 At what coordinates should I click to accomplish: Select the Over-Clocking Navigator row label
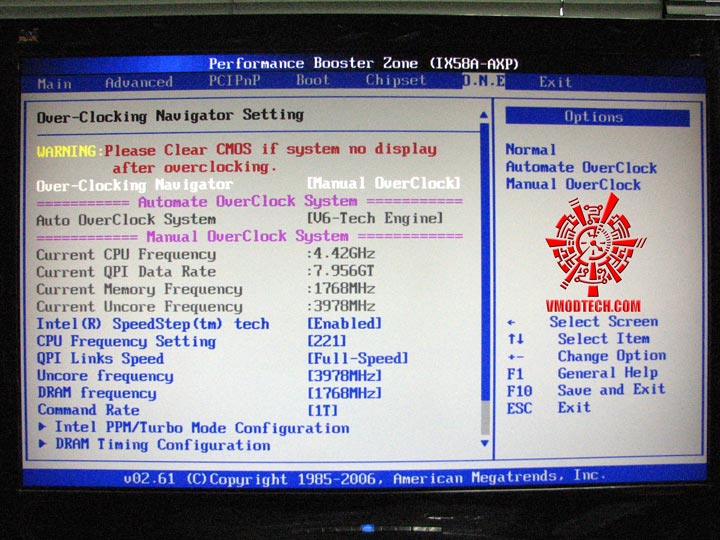click(135, 185)
